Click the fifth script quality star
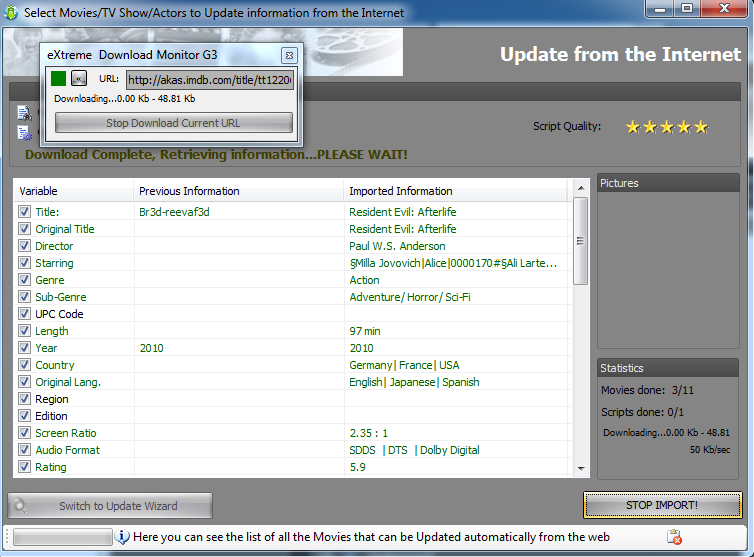The width and height of the screenshot is (754, 557). (x=701, y=127)
